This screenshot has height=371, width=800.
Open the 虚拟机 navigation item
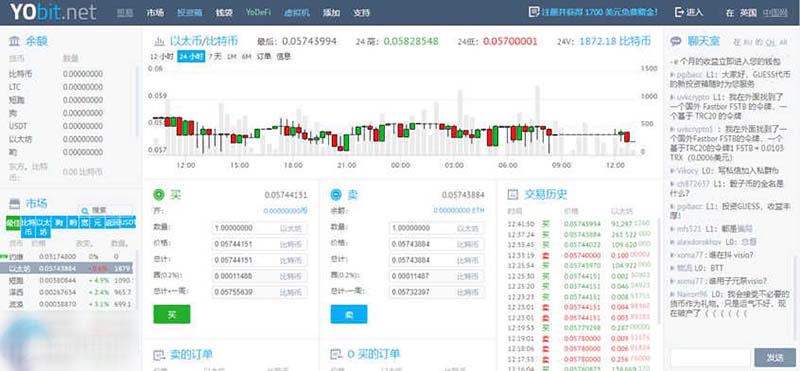[297, 13]
